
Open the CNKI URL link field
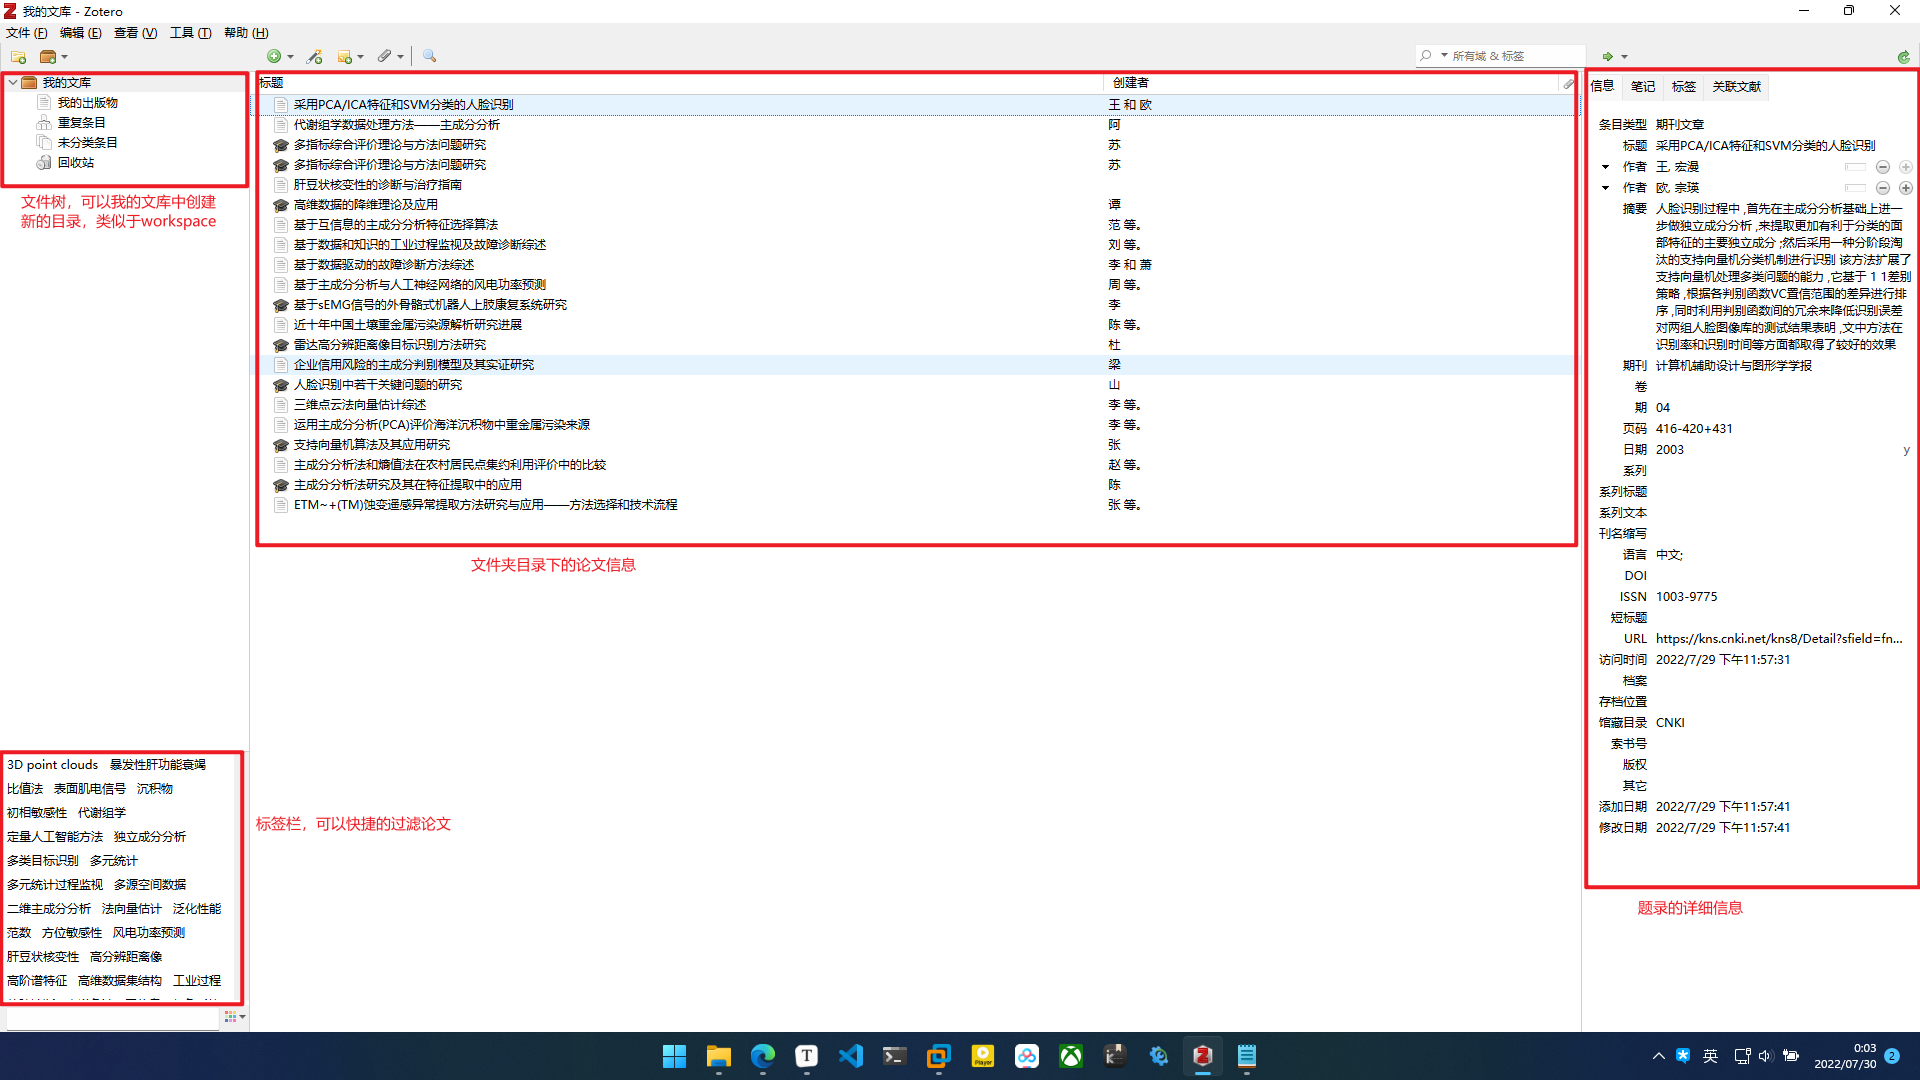pos(1779,639)
